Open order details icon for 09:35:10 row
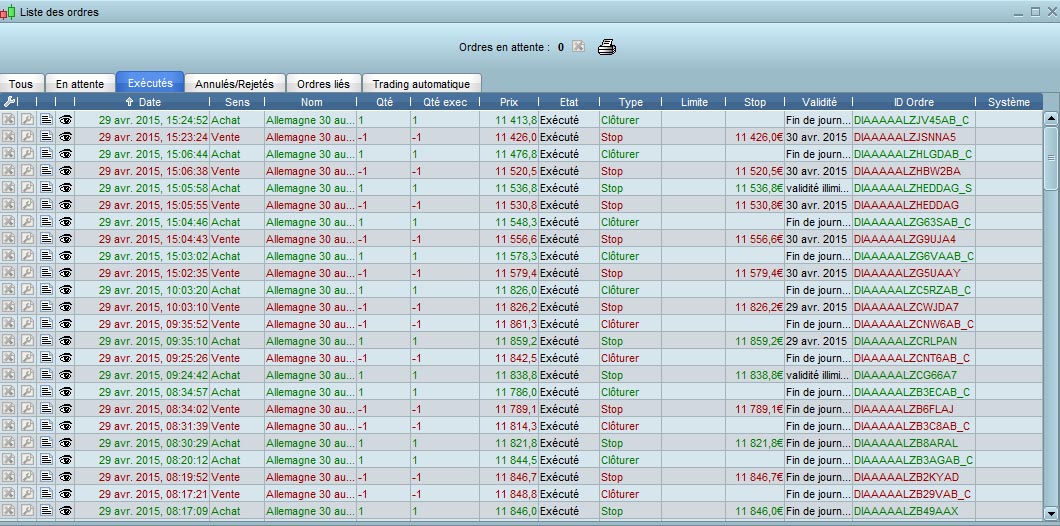The image size is (1060, 526). [46, 341]
